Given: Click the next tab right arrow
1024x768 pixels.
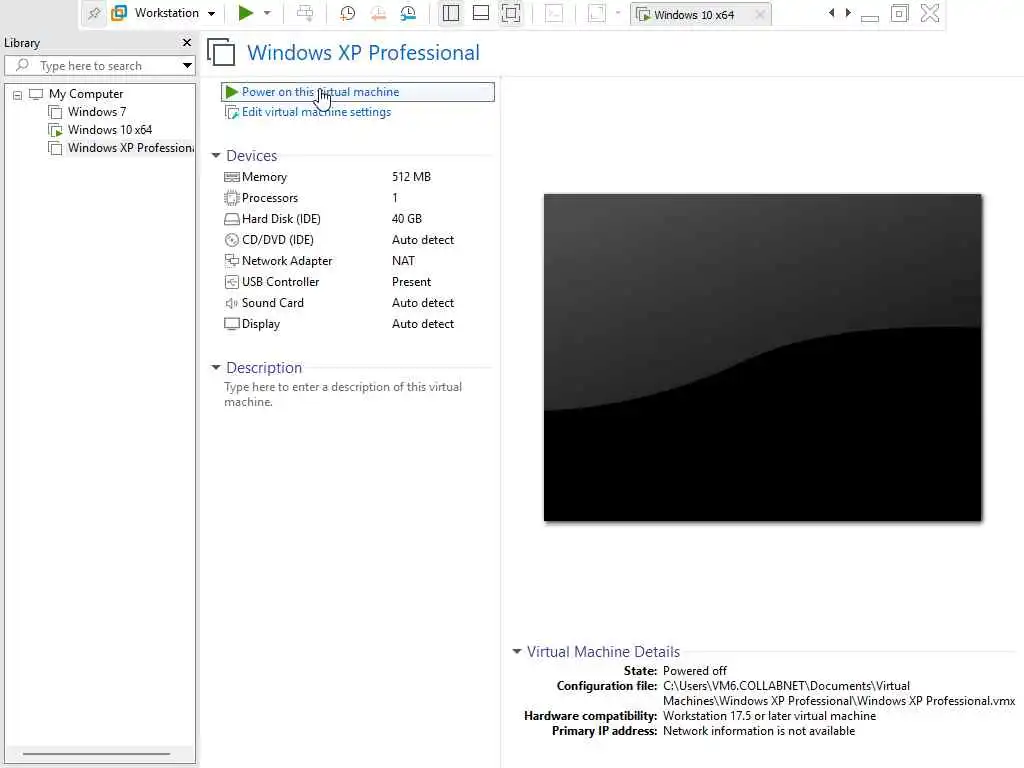Looking at the screenshot, I should click(x=848, y=12).
